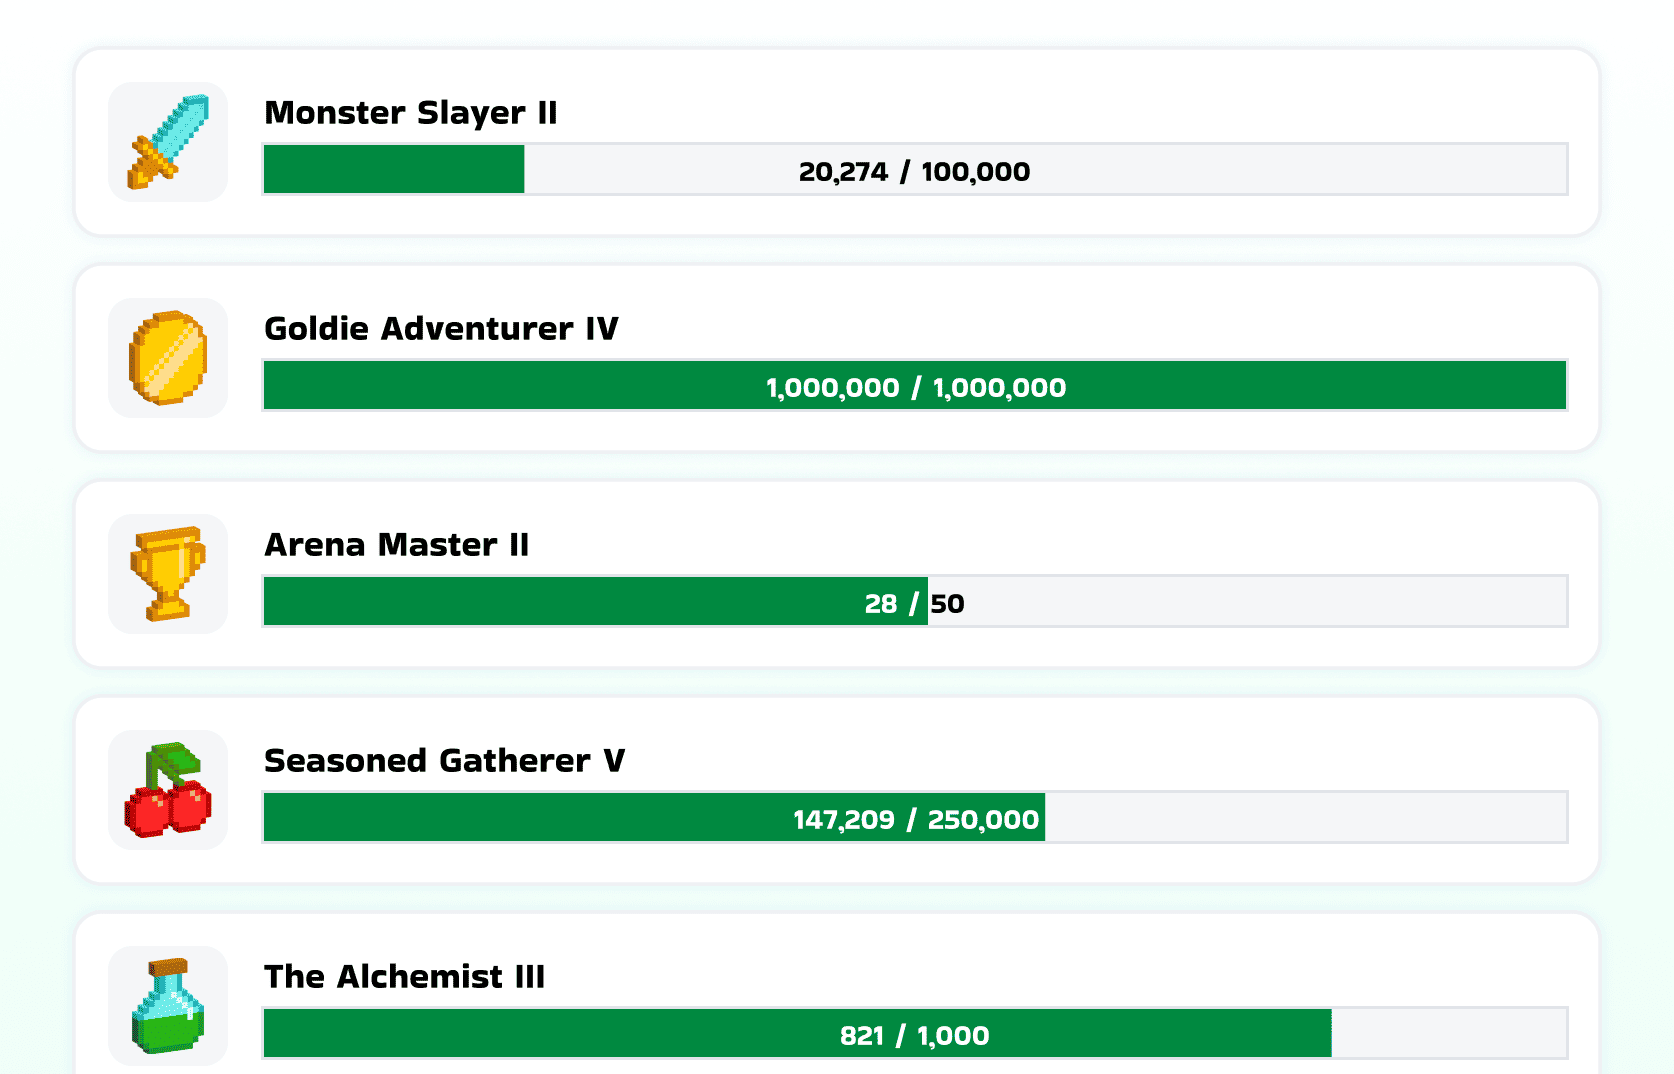The height and width of the screenshot is (1074, 1674).
Task: Click the 821 / 1,000 progress bar
Action: (x=914, y=1034)
